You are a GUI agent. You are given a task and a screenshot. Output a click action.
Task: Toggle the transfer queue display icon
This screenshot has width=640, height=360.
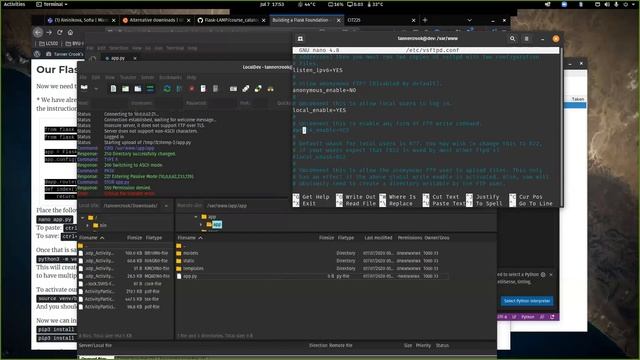coord(150,89)
